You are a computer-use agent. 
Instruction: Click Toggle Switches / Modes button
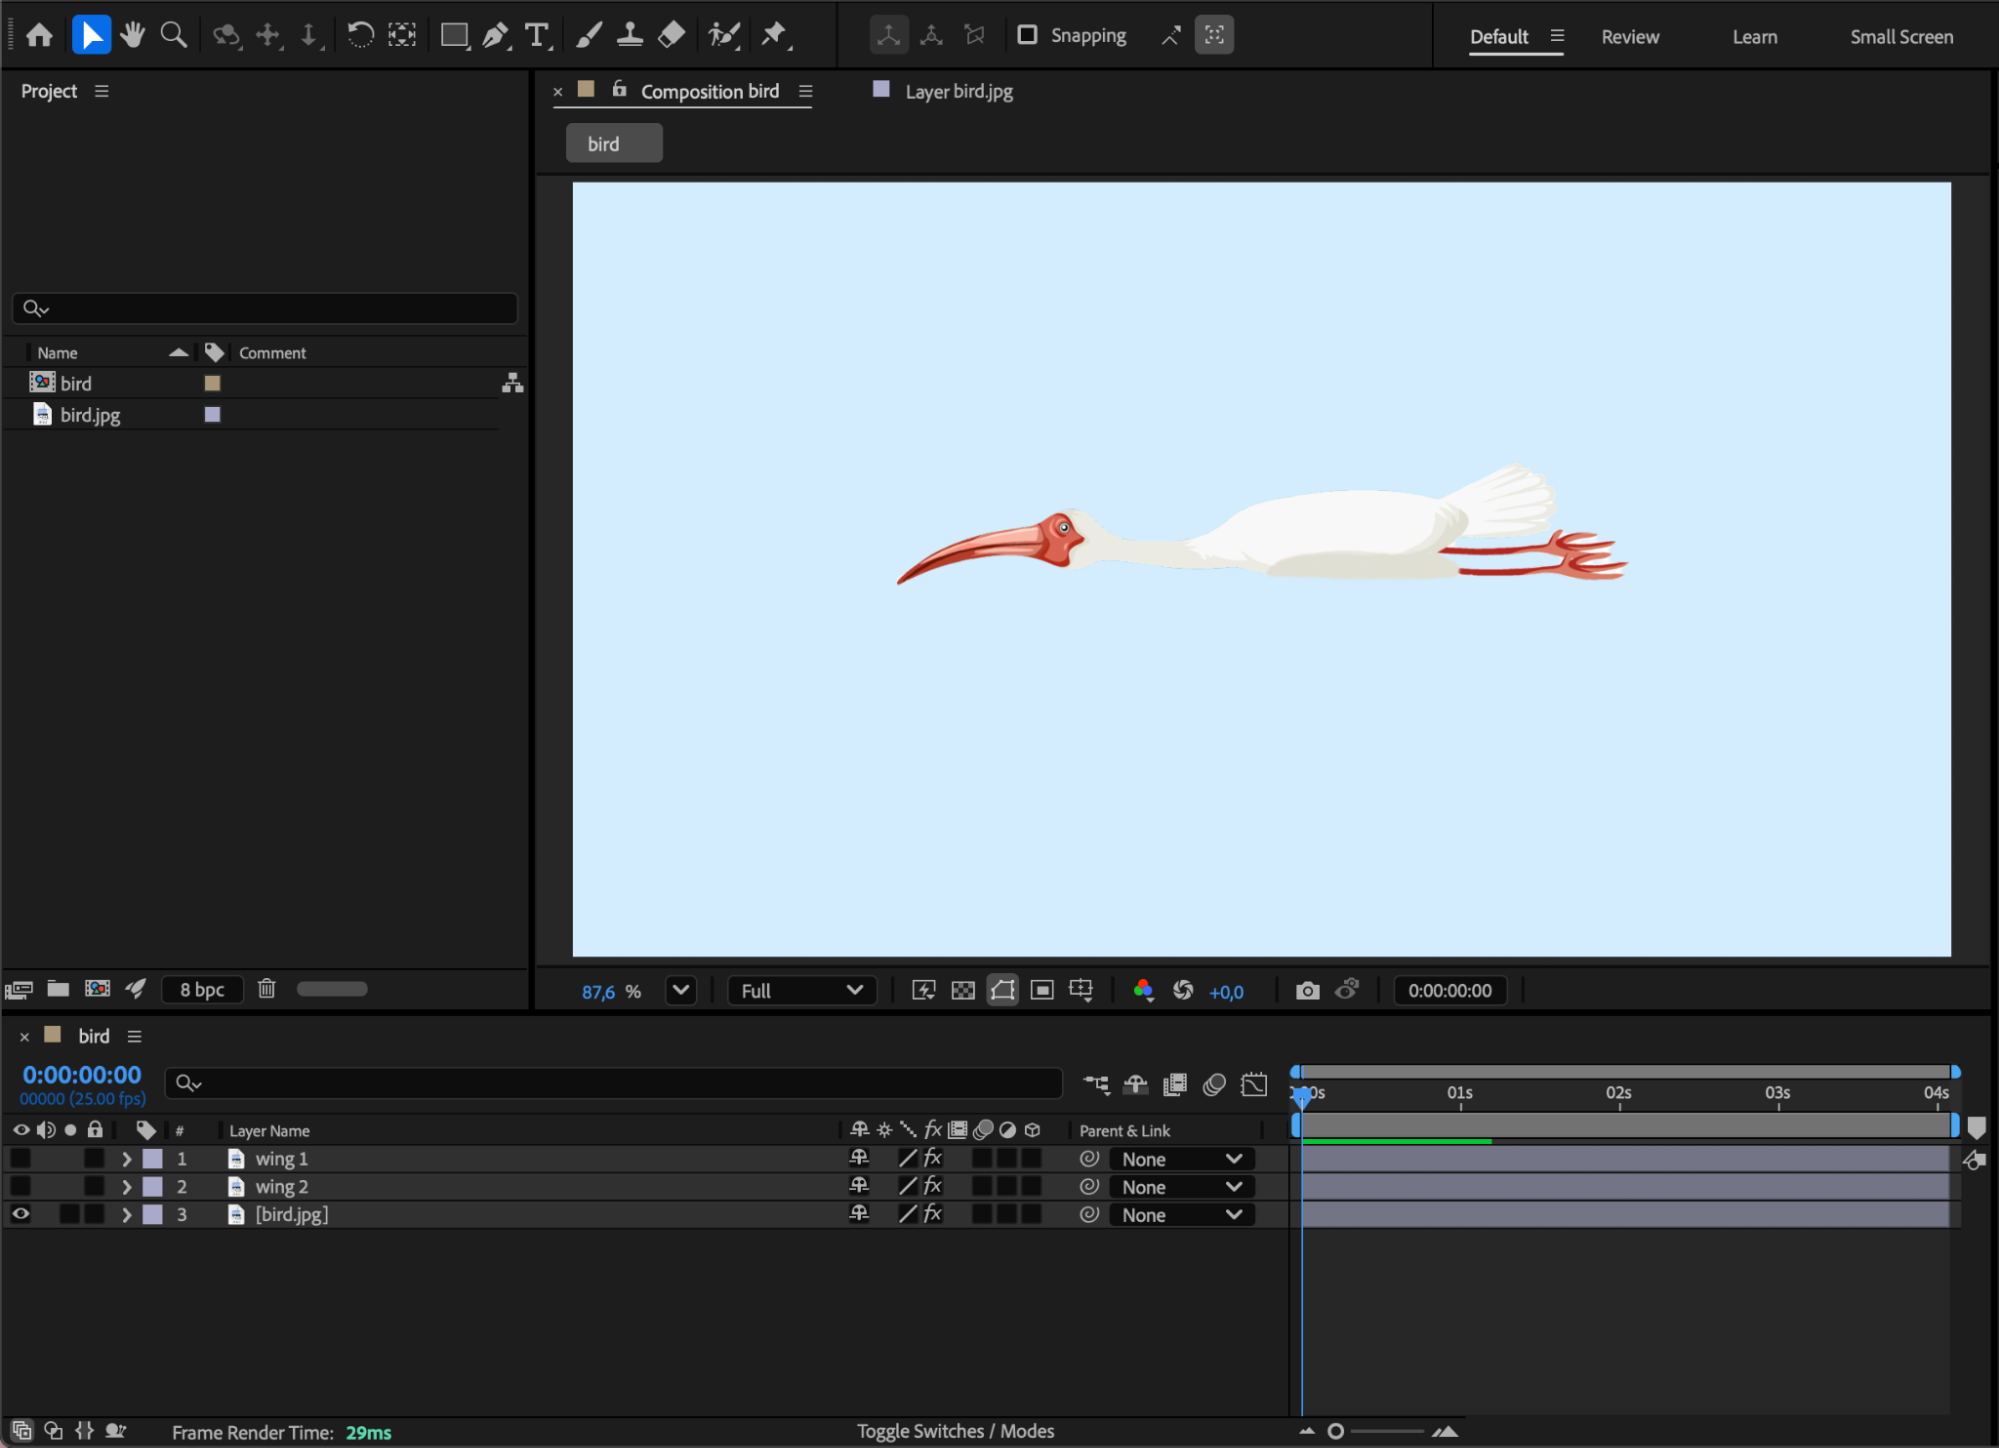[x=955, y=1431]
